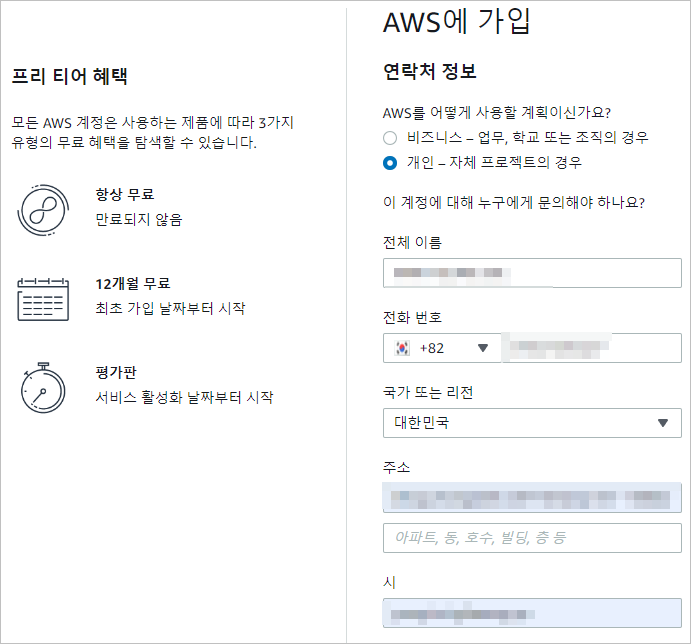Open the +82 country code dropdown

tap(442, 348)
